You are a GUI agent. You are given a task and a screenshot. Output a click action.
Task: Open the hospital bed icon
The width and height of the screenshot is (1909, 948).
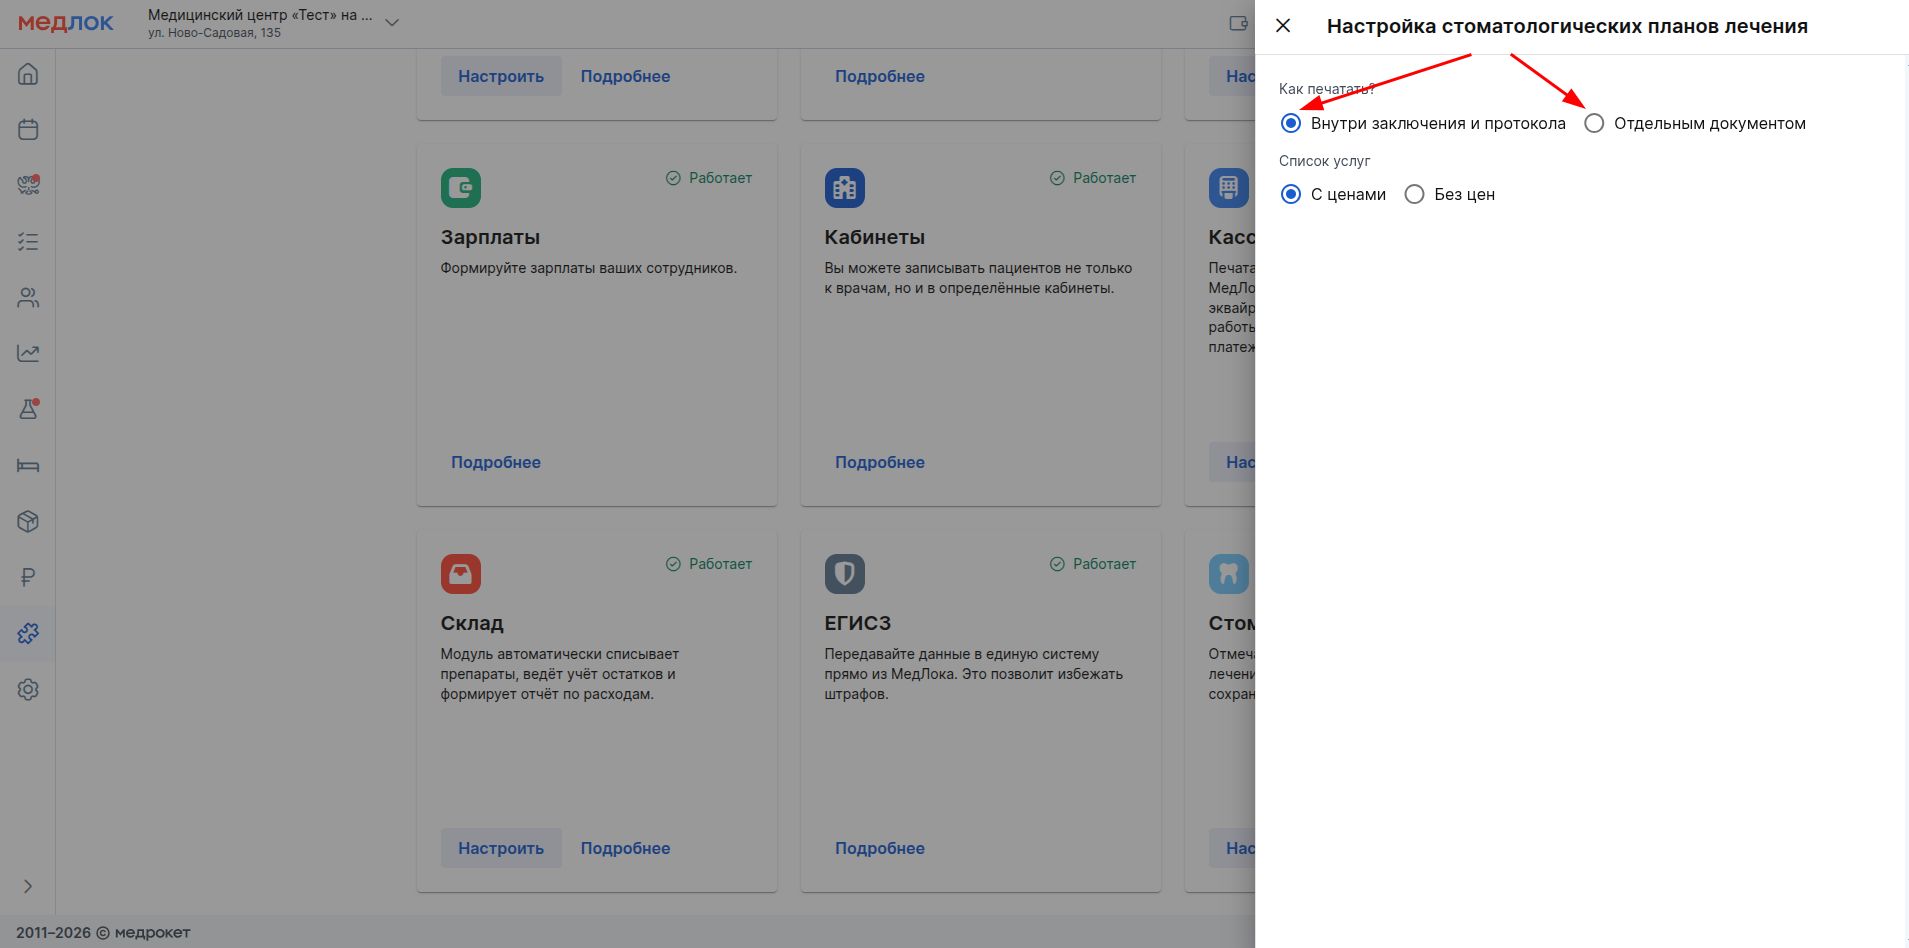click(28, 466)
